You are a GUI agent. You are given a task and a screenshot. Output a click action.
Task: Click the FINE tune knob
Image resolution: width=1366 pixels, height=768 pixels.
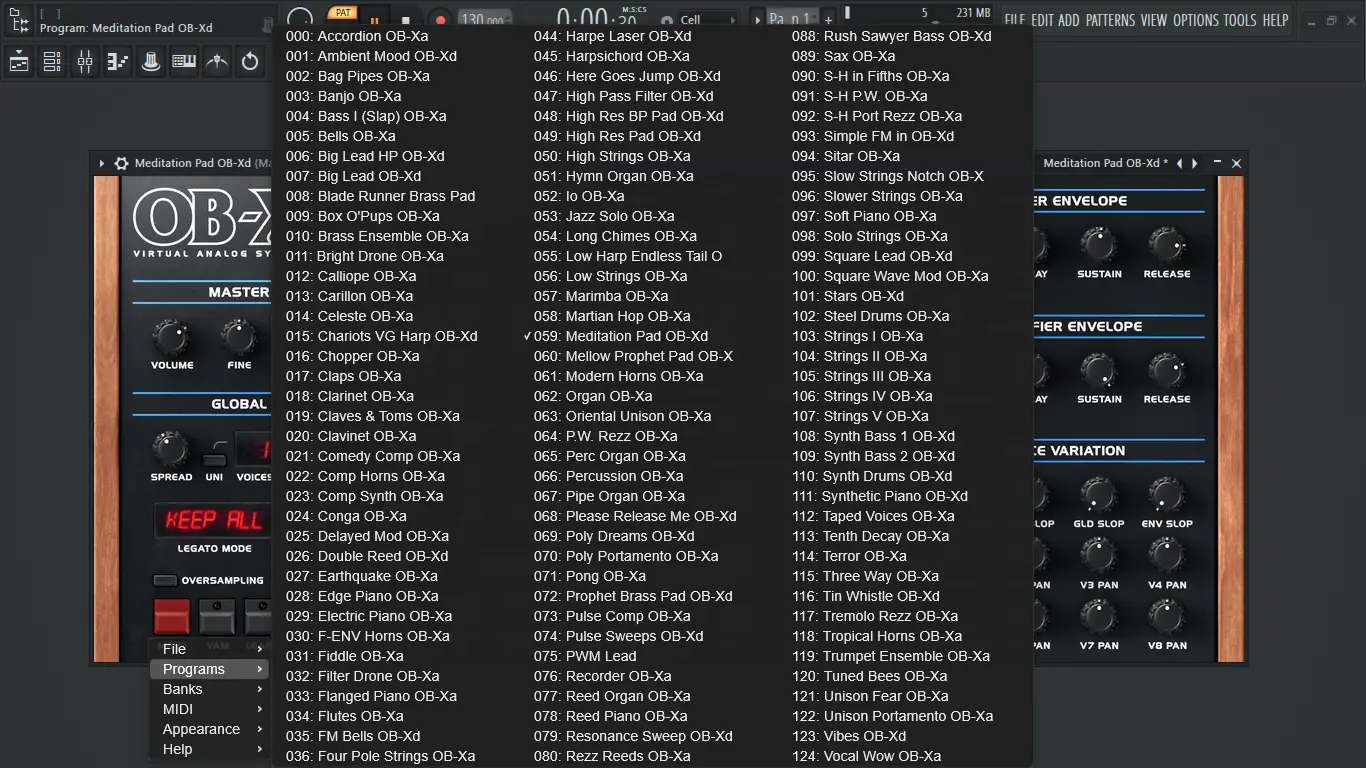coord(238,337)
